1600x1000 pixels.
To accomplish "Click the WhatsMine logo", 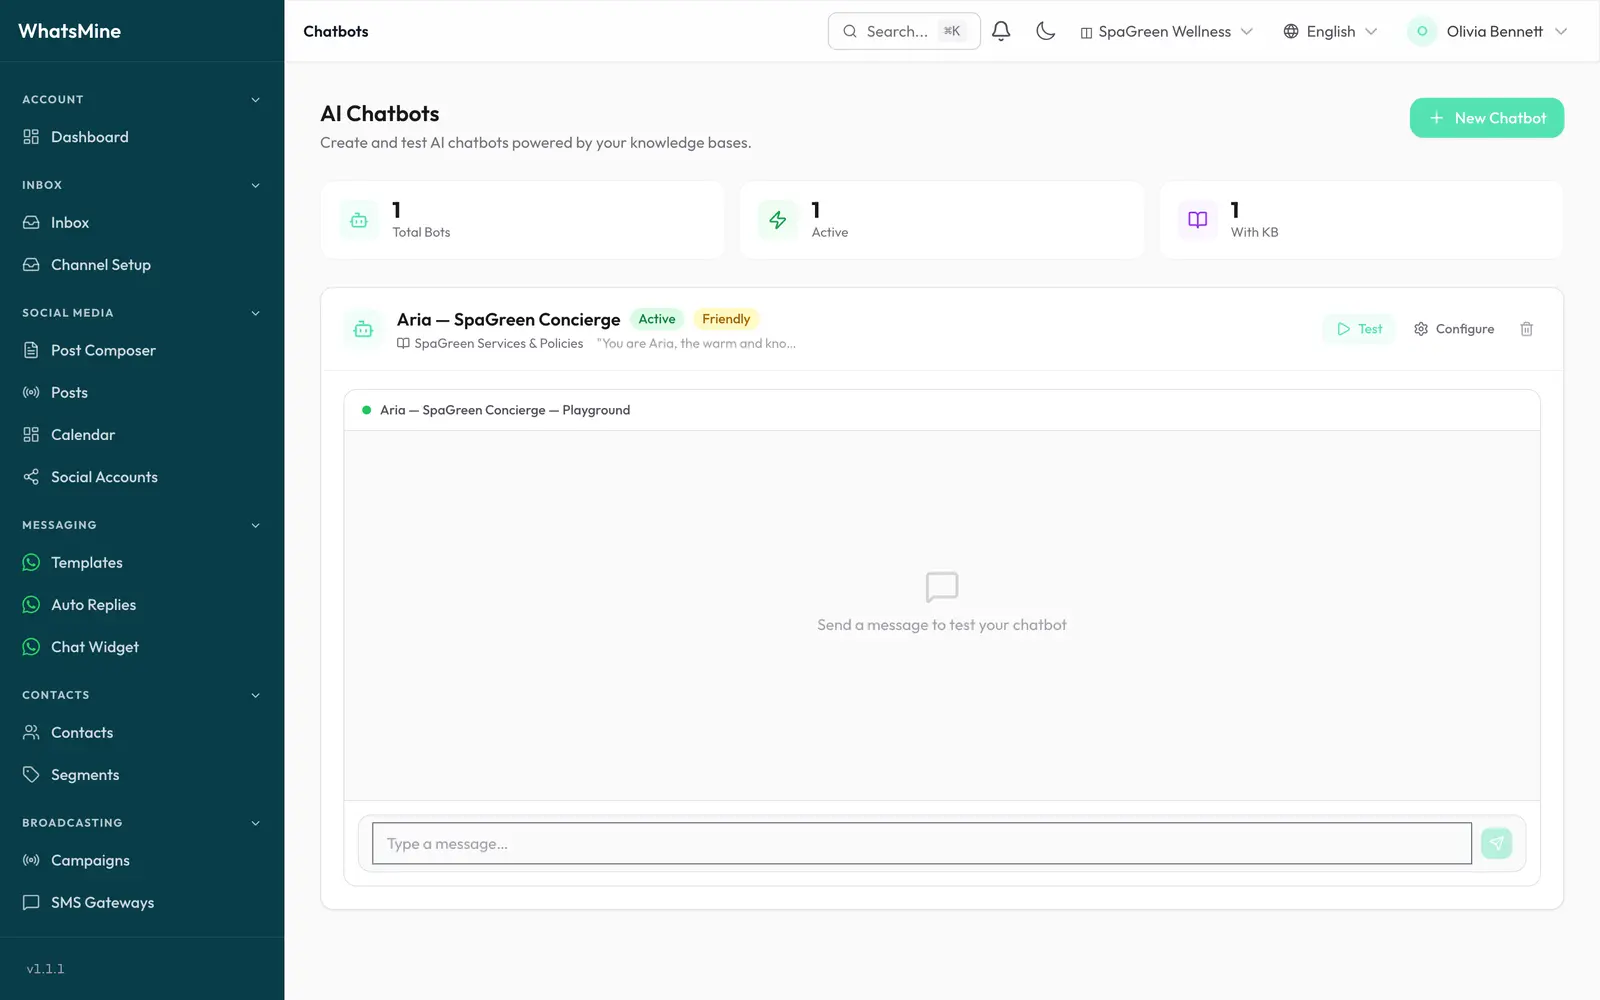I will [x=70, y=31].
